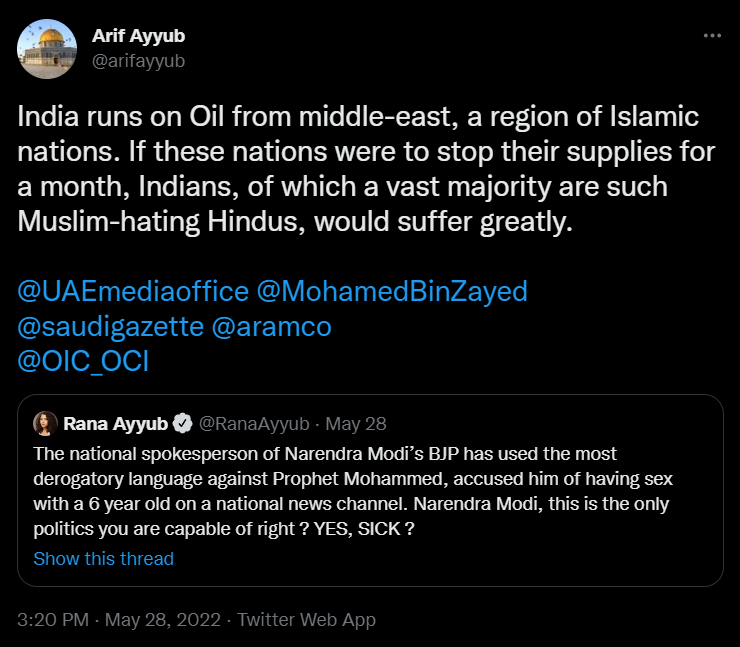The image size is (740, 647).
Task: Open the @MohamedBinZayed mention
Action: click(392, 291)
